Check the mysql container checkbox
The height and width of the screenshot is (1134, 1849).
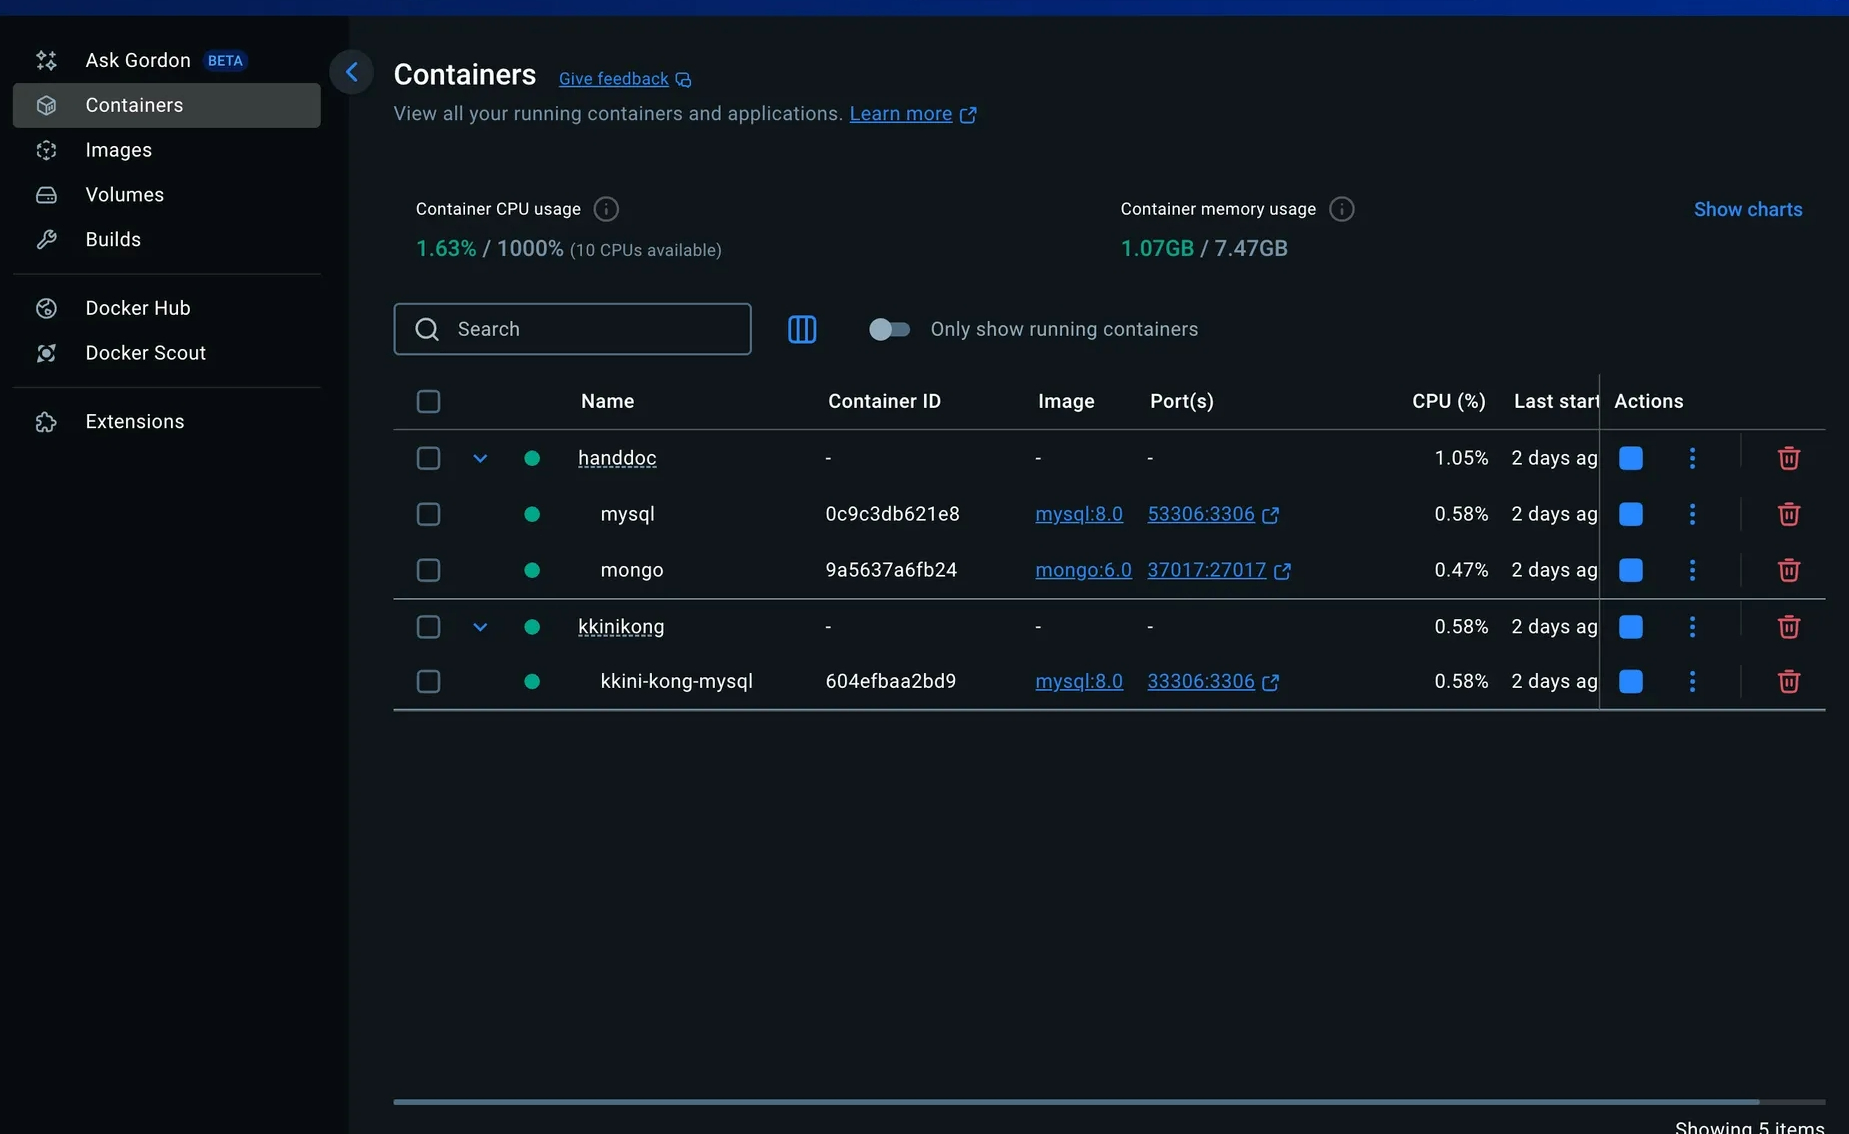click(428, 514)
